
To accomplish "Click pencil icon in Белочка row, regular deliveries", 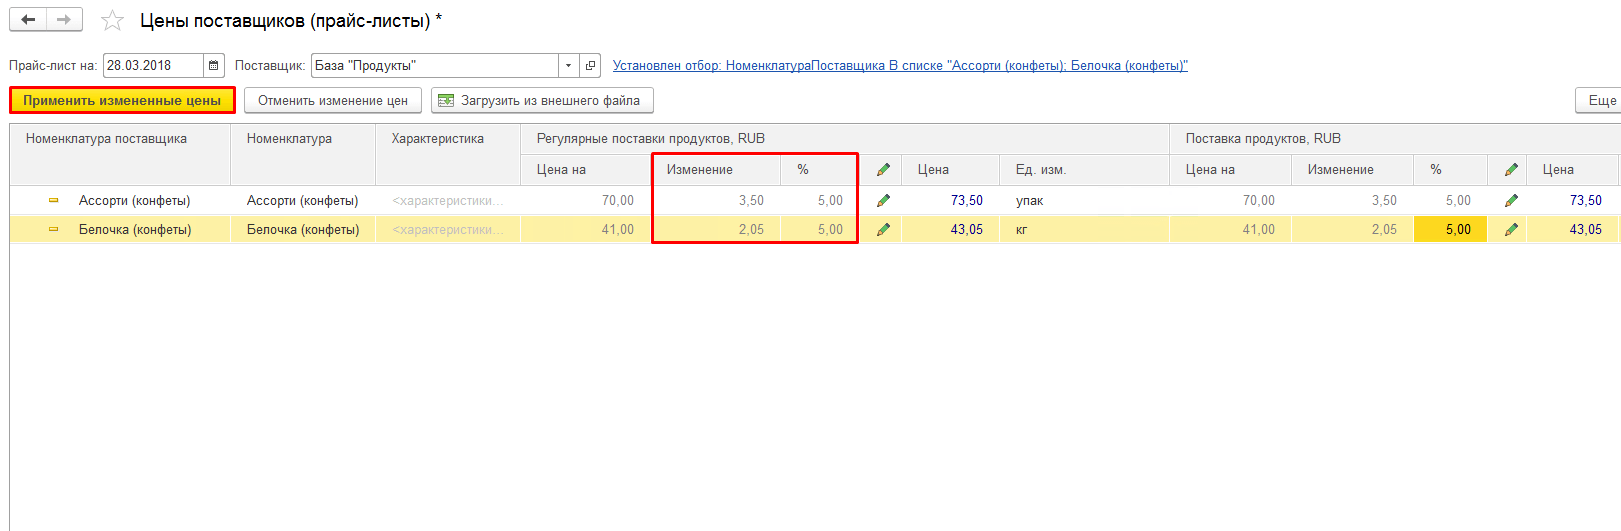I will click(x=883, y=230).
